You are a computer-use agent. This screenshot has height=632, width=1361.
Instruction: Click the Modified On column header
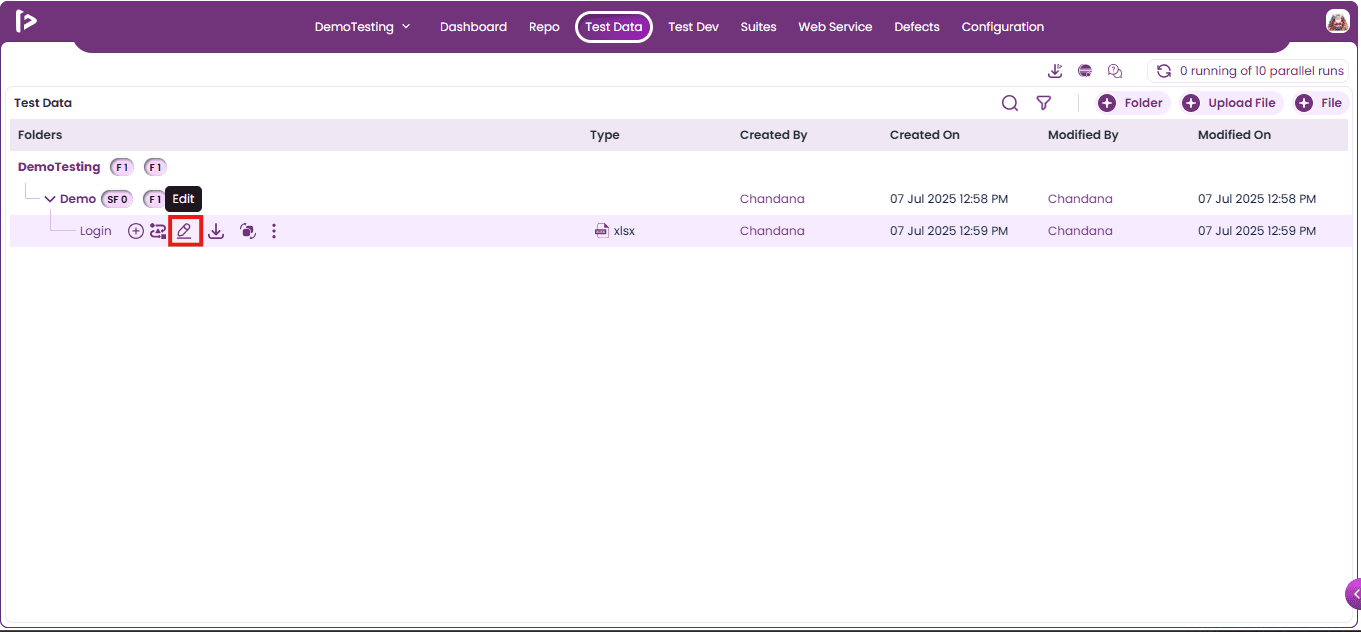[x=1235, y=135]
